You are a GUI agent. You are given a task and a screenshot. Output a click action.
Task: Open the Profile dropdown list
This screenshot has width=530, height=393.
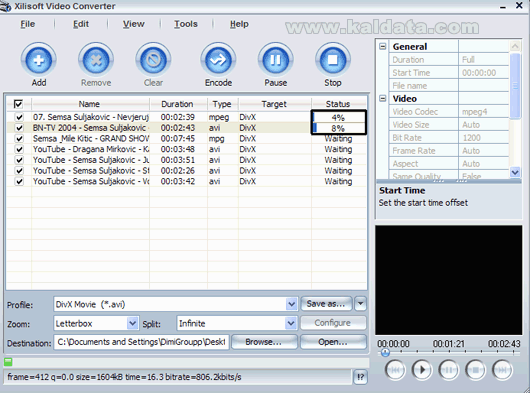(x=291, y=304)
